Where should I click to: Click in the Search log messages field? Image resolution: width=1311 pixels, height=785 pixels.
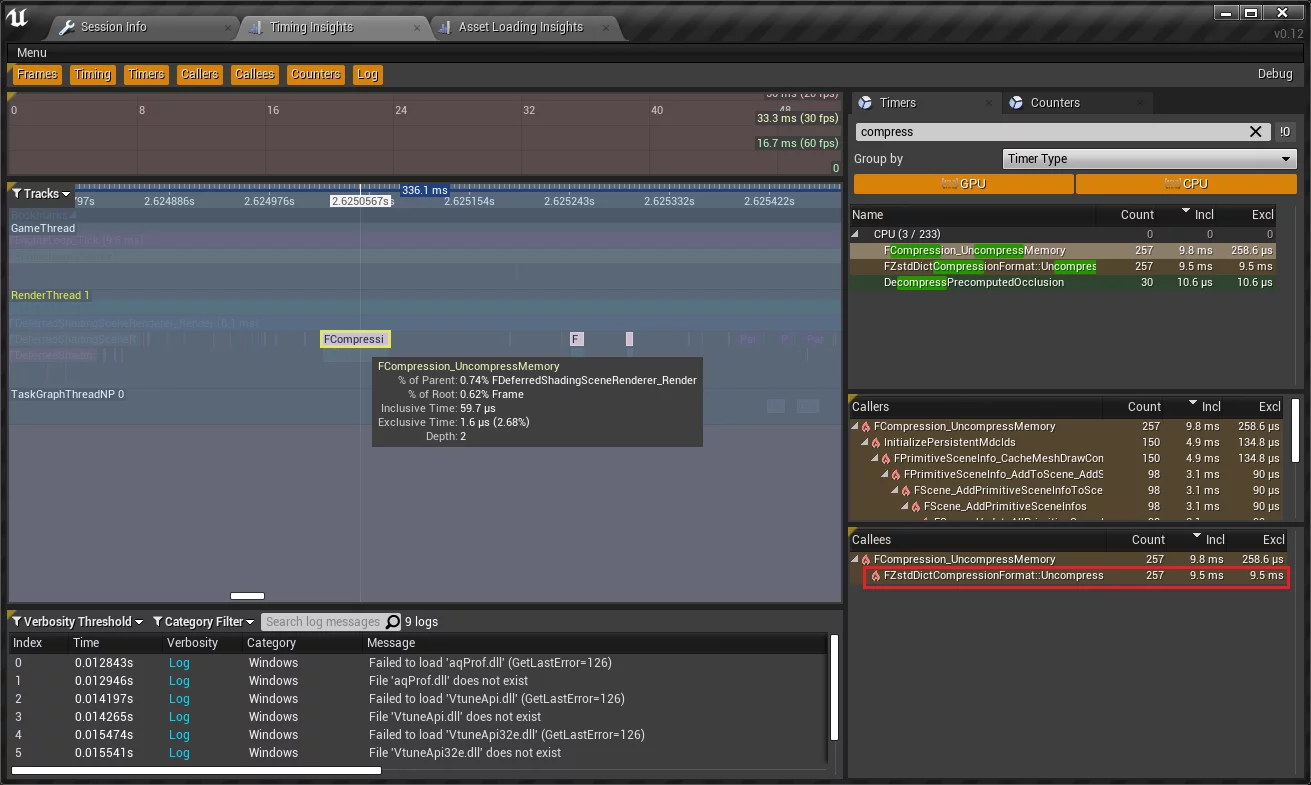point(322,622)
